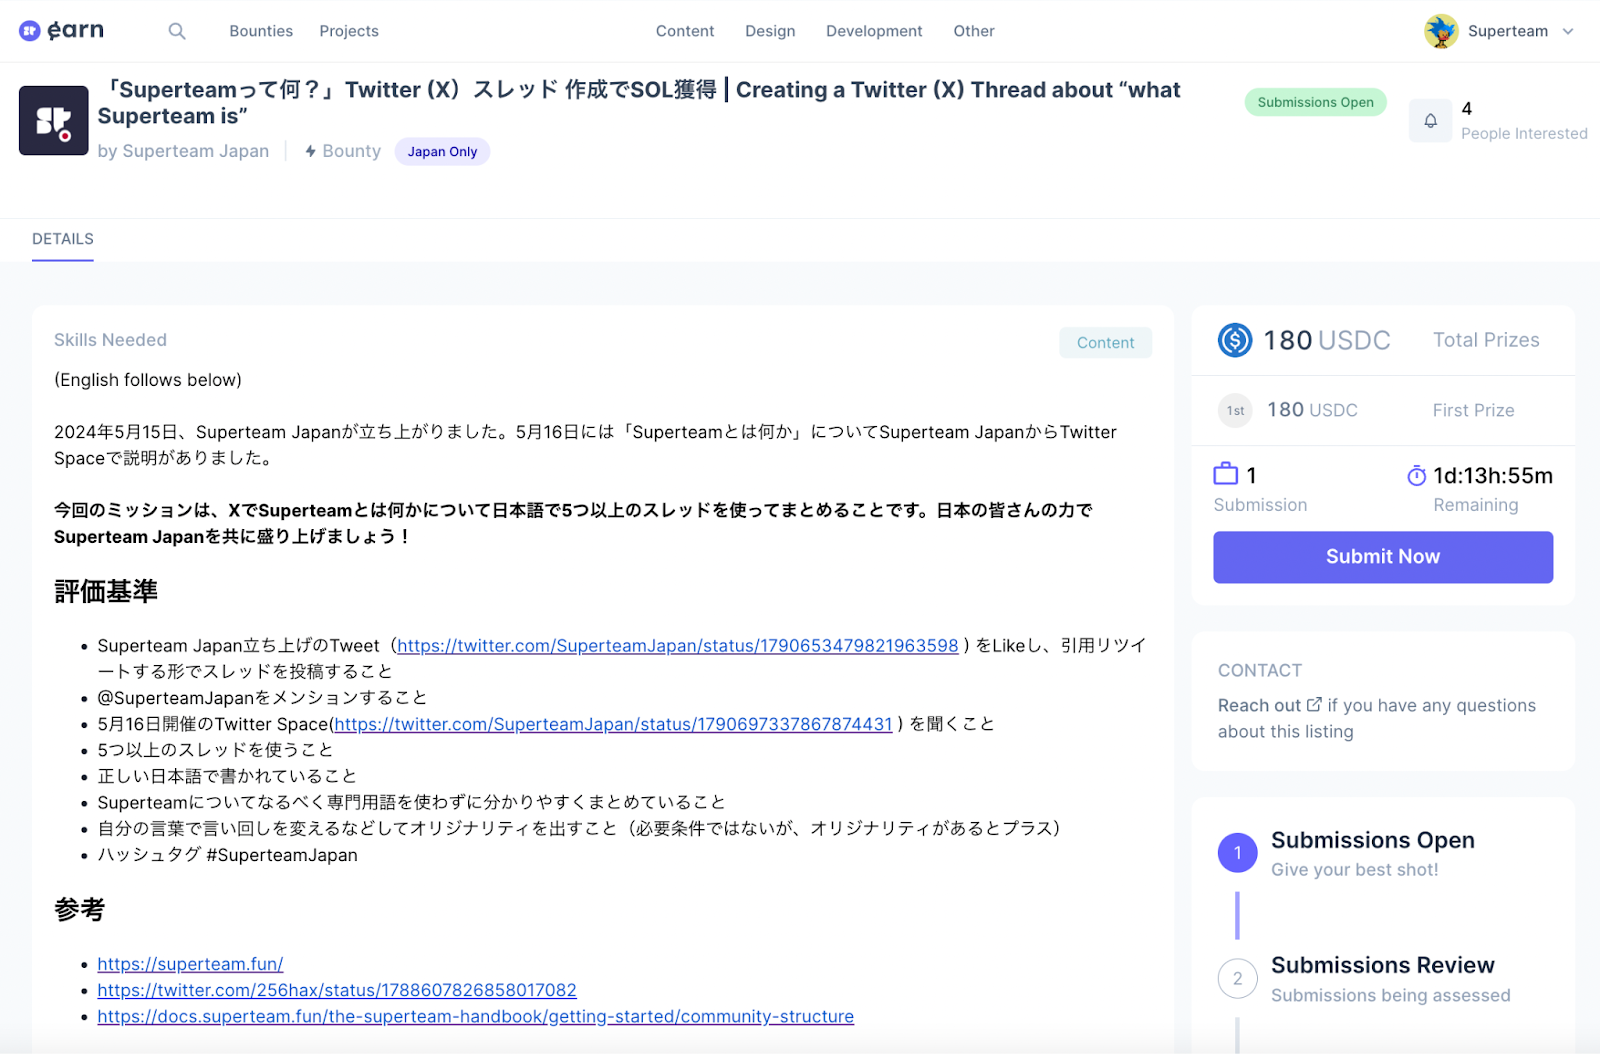Open the 256hax tweet reference link

coord(337,990)
